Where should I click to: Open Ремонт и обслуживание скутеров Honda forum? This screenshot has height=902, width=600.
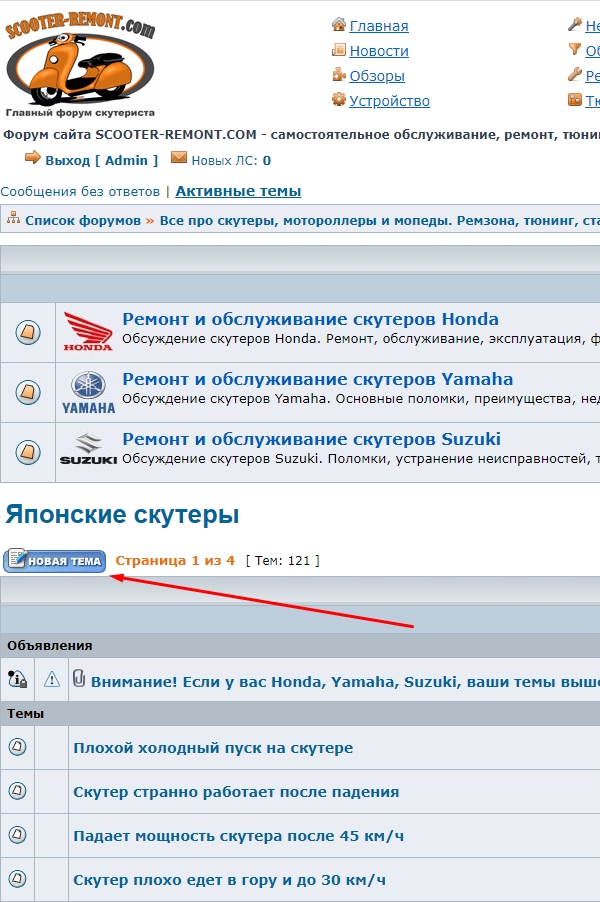(310, 320)
